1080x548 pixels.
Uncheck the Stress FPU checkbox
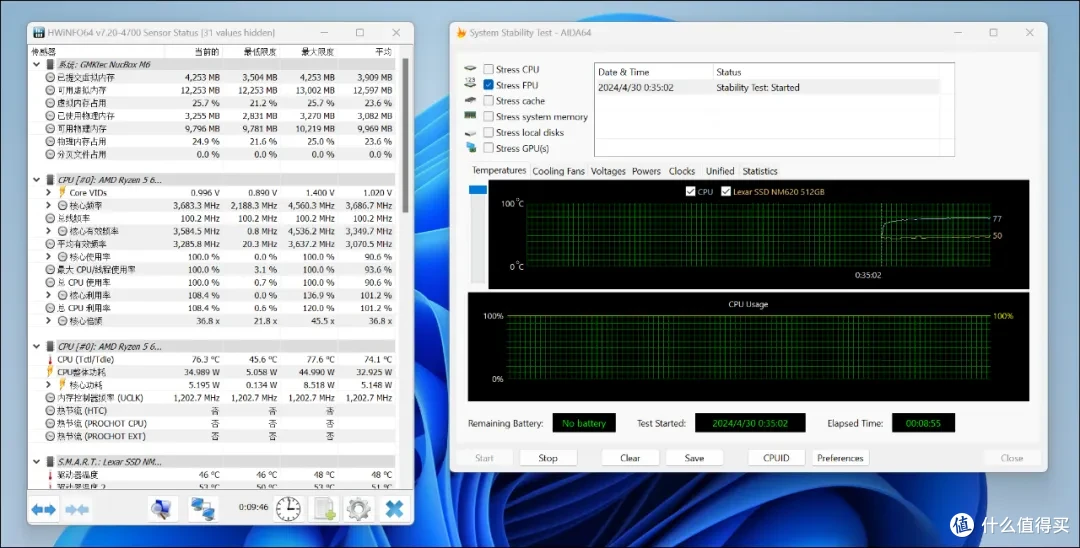(x=488, y=85)
